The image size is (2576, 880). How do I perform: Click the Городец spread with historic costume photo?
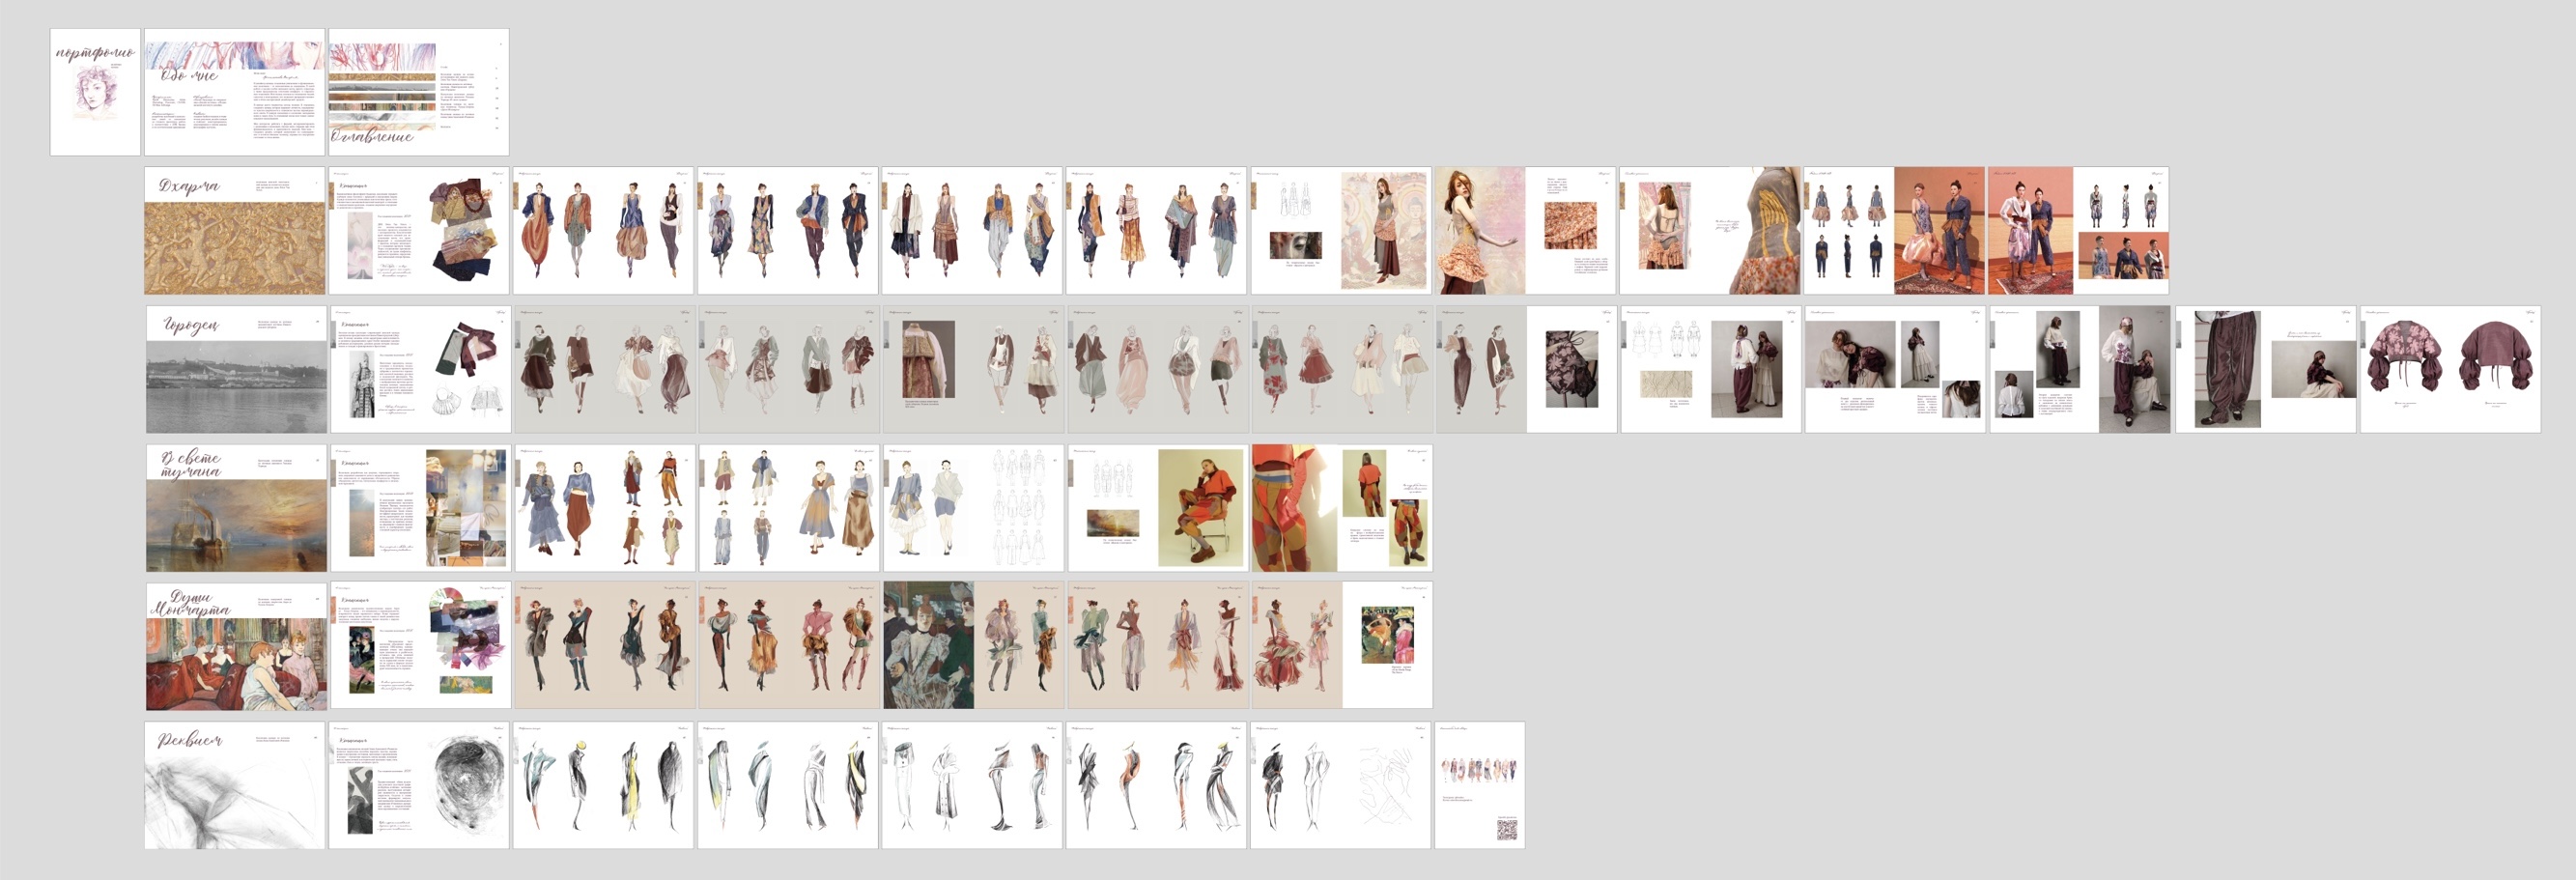pyautogui.click(x=972, y=369)
